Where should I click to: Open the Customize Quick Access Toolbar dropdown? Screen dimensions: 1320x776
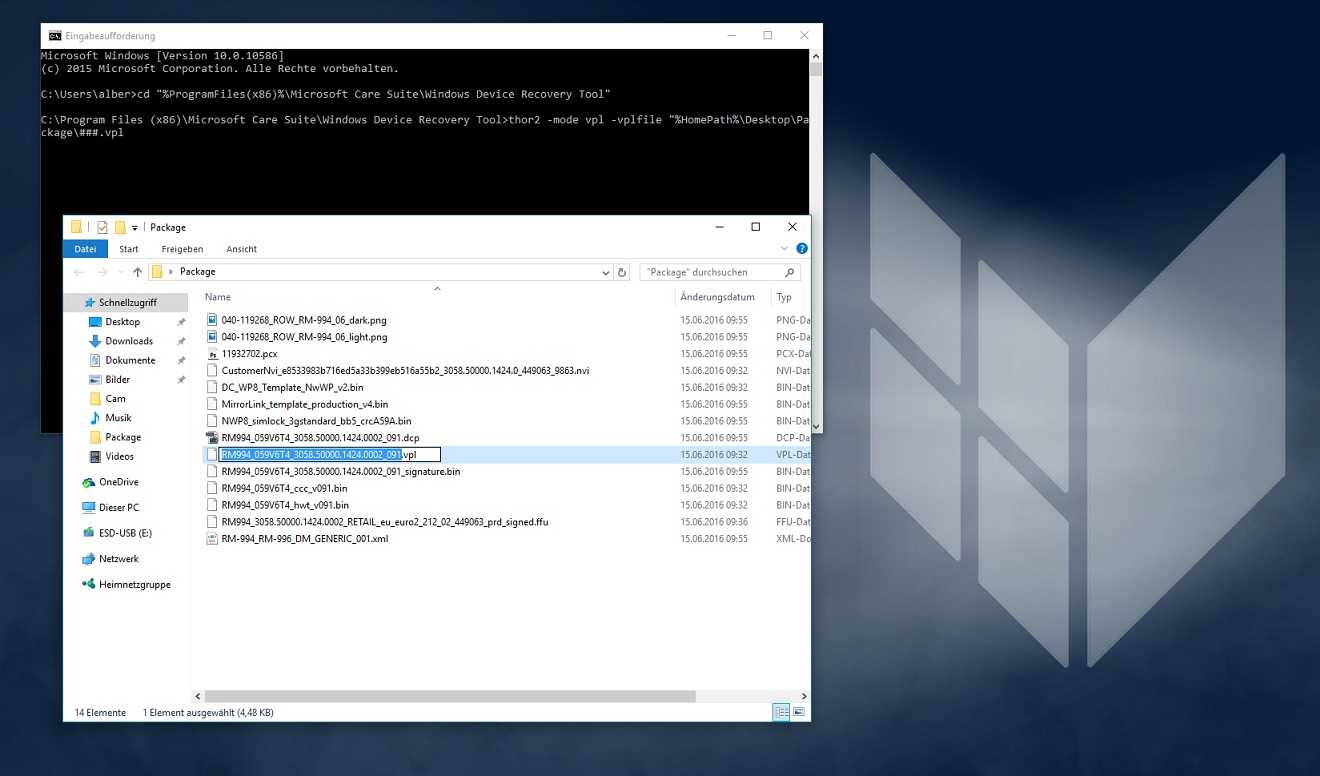point(134,227)
